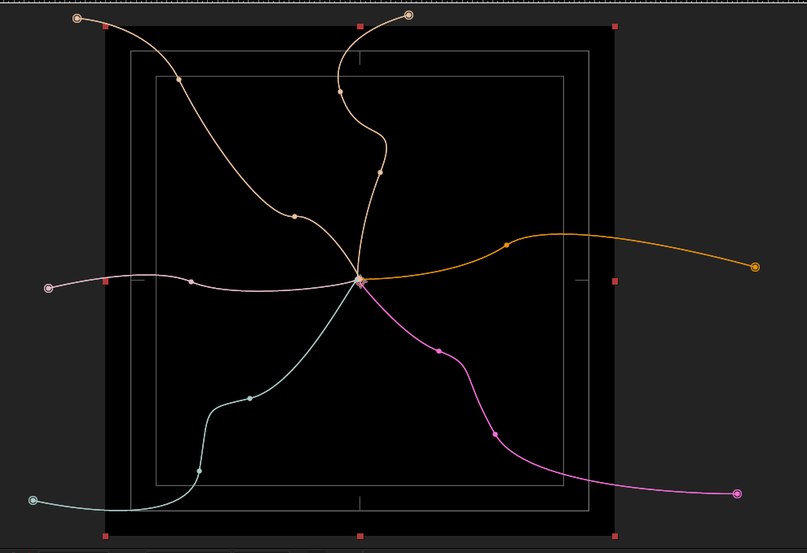The image size is (807, 553).
Task: Click the lower control point on magenta path
Action: 495,434
